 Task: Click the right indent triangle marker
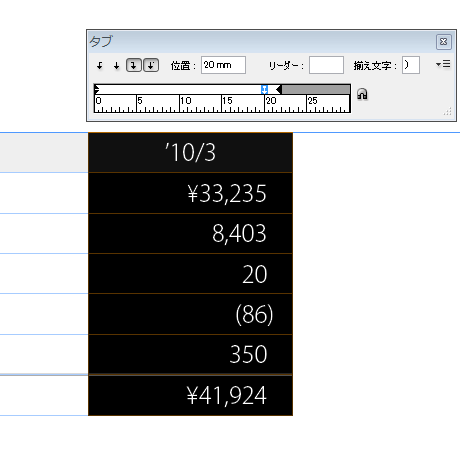[x=279, y=89]
